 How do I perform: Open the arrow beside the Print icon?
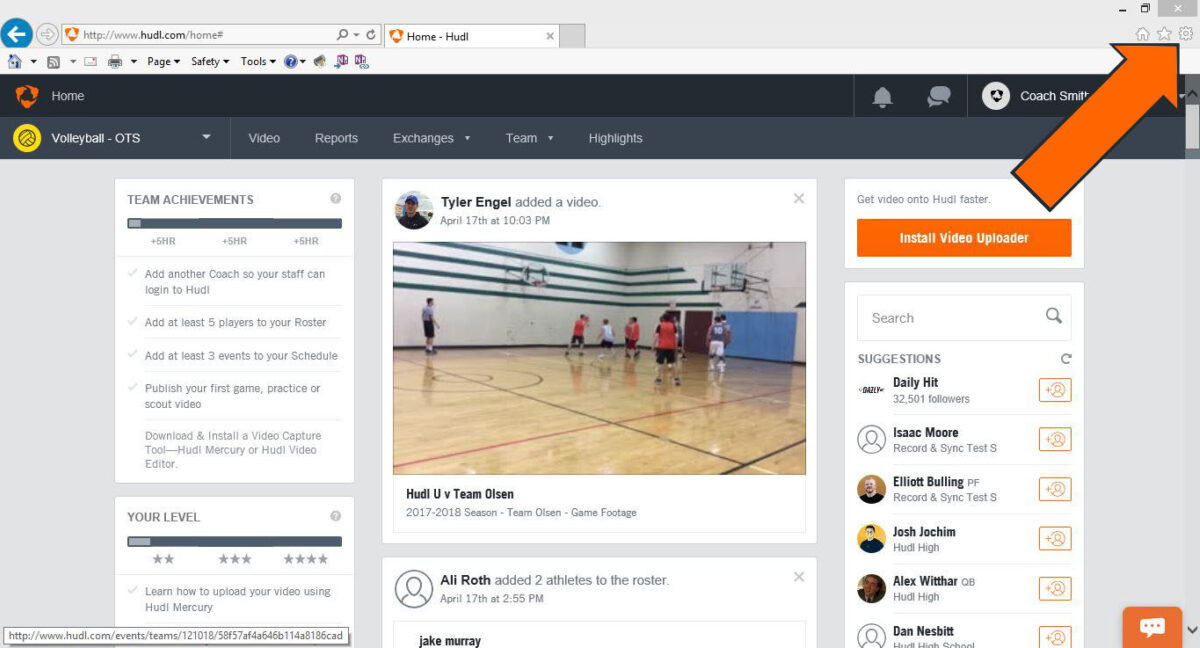pos(134,62)
